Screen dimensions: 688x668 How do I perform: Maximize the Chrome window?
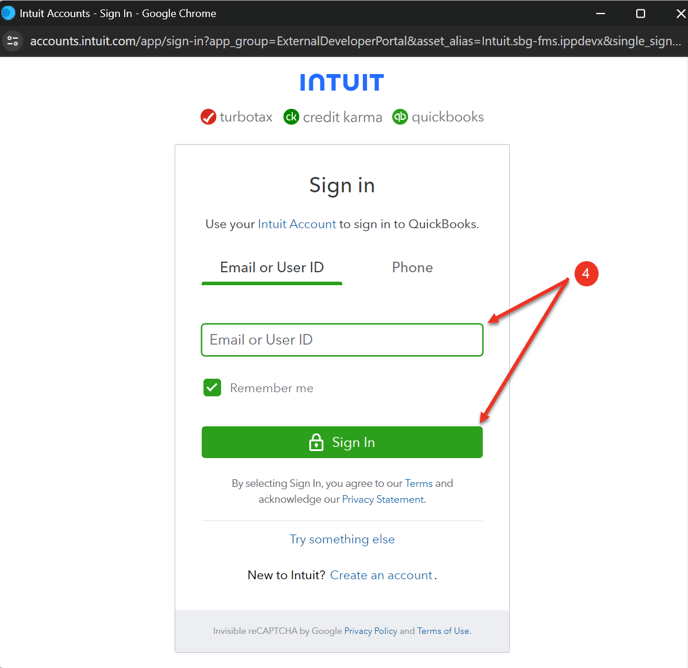641,14
